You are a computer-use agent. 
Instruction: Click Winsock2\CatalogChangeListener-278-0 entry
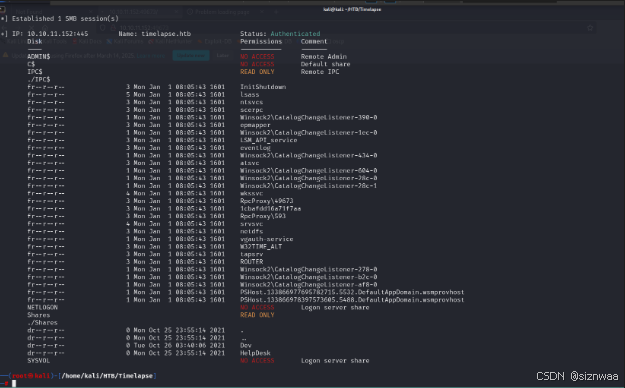coord(309,269)
